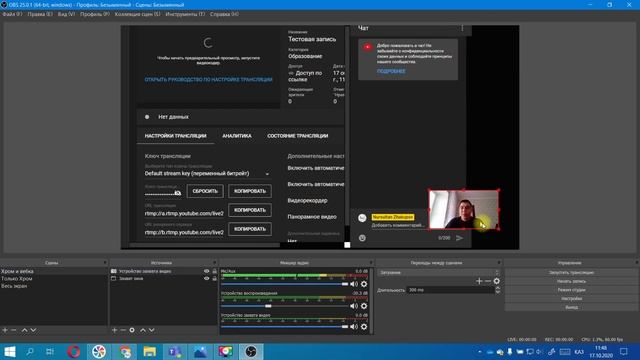Select Захват окна in sources list
This screenshot has height=360, width=640.
pyautogui.click(x=131, y=278)
